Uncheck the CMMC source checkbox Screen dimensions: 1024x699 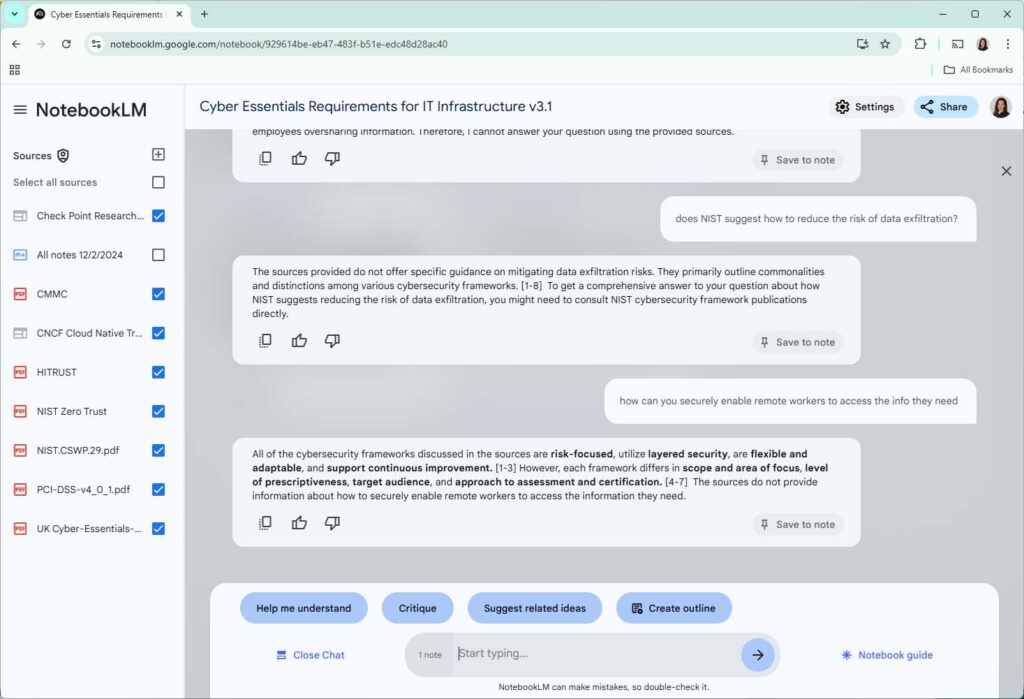point(158,294)
